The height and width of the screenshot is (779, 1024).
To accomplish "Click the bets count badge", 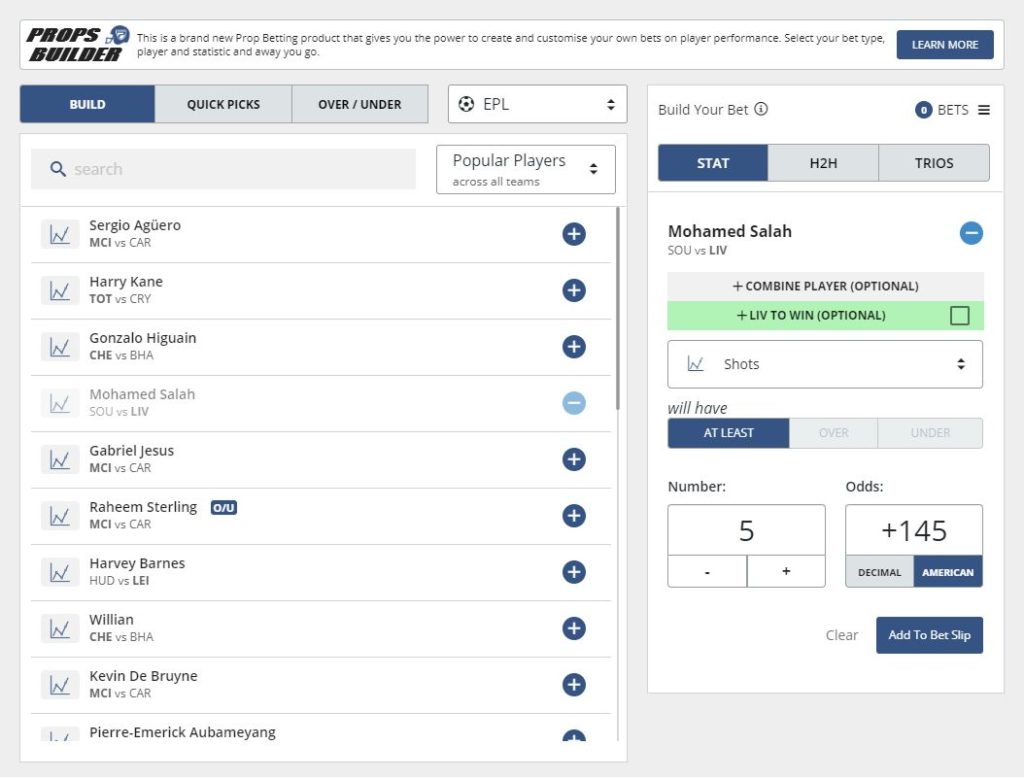I will pyautogui.click(x=923, y=110).
